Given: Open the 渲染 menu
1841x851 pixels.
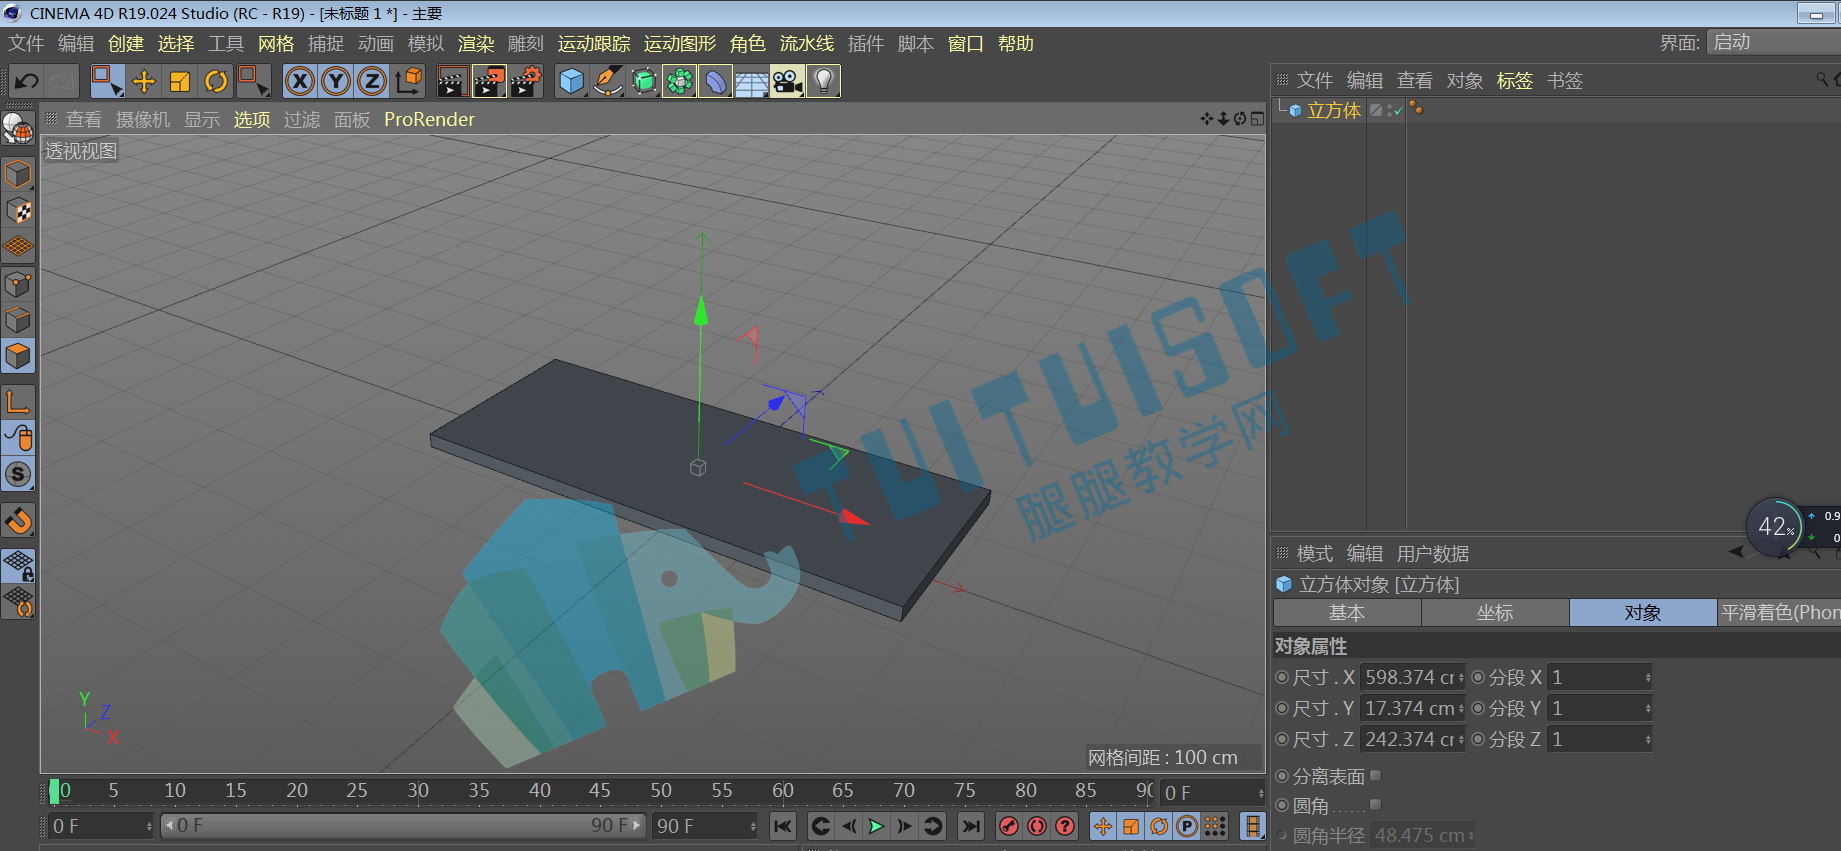Looking at the screenshot, I should (x=476, y=43).
